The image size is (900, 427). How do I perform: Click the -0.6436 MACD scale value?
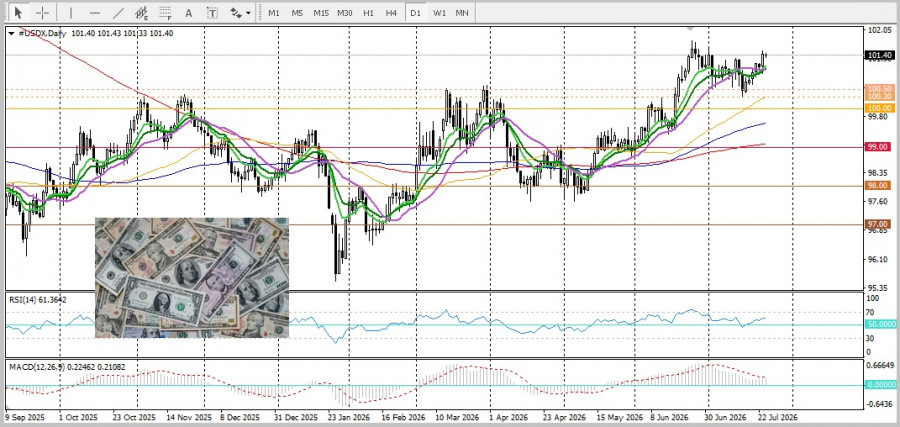pyautogui.click(x=880, y=403)
